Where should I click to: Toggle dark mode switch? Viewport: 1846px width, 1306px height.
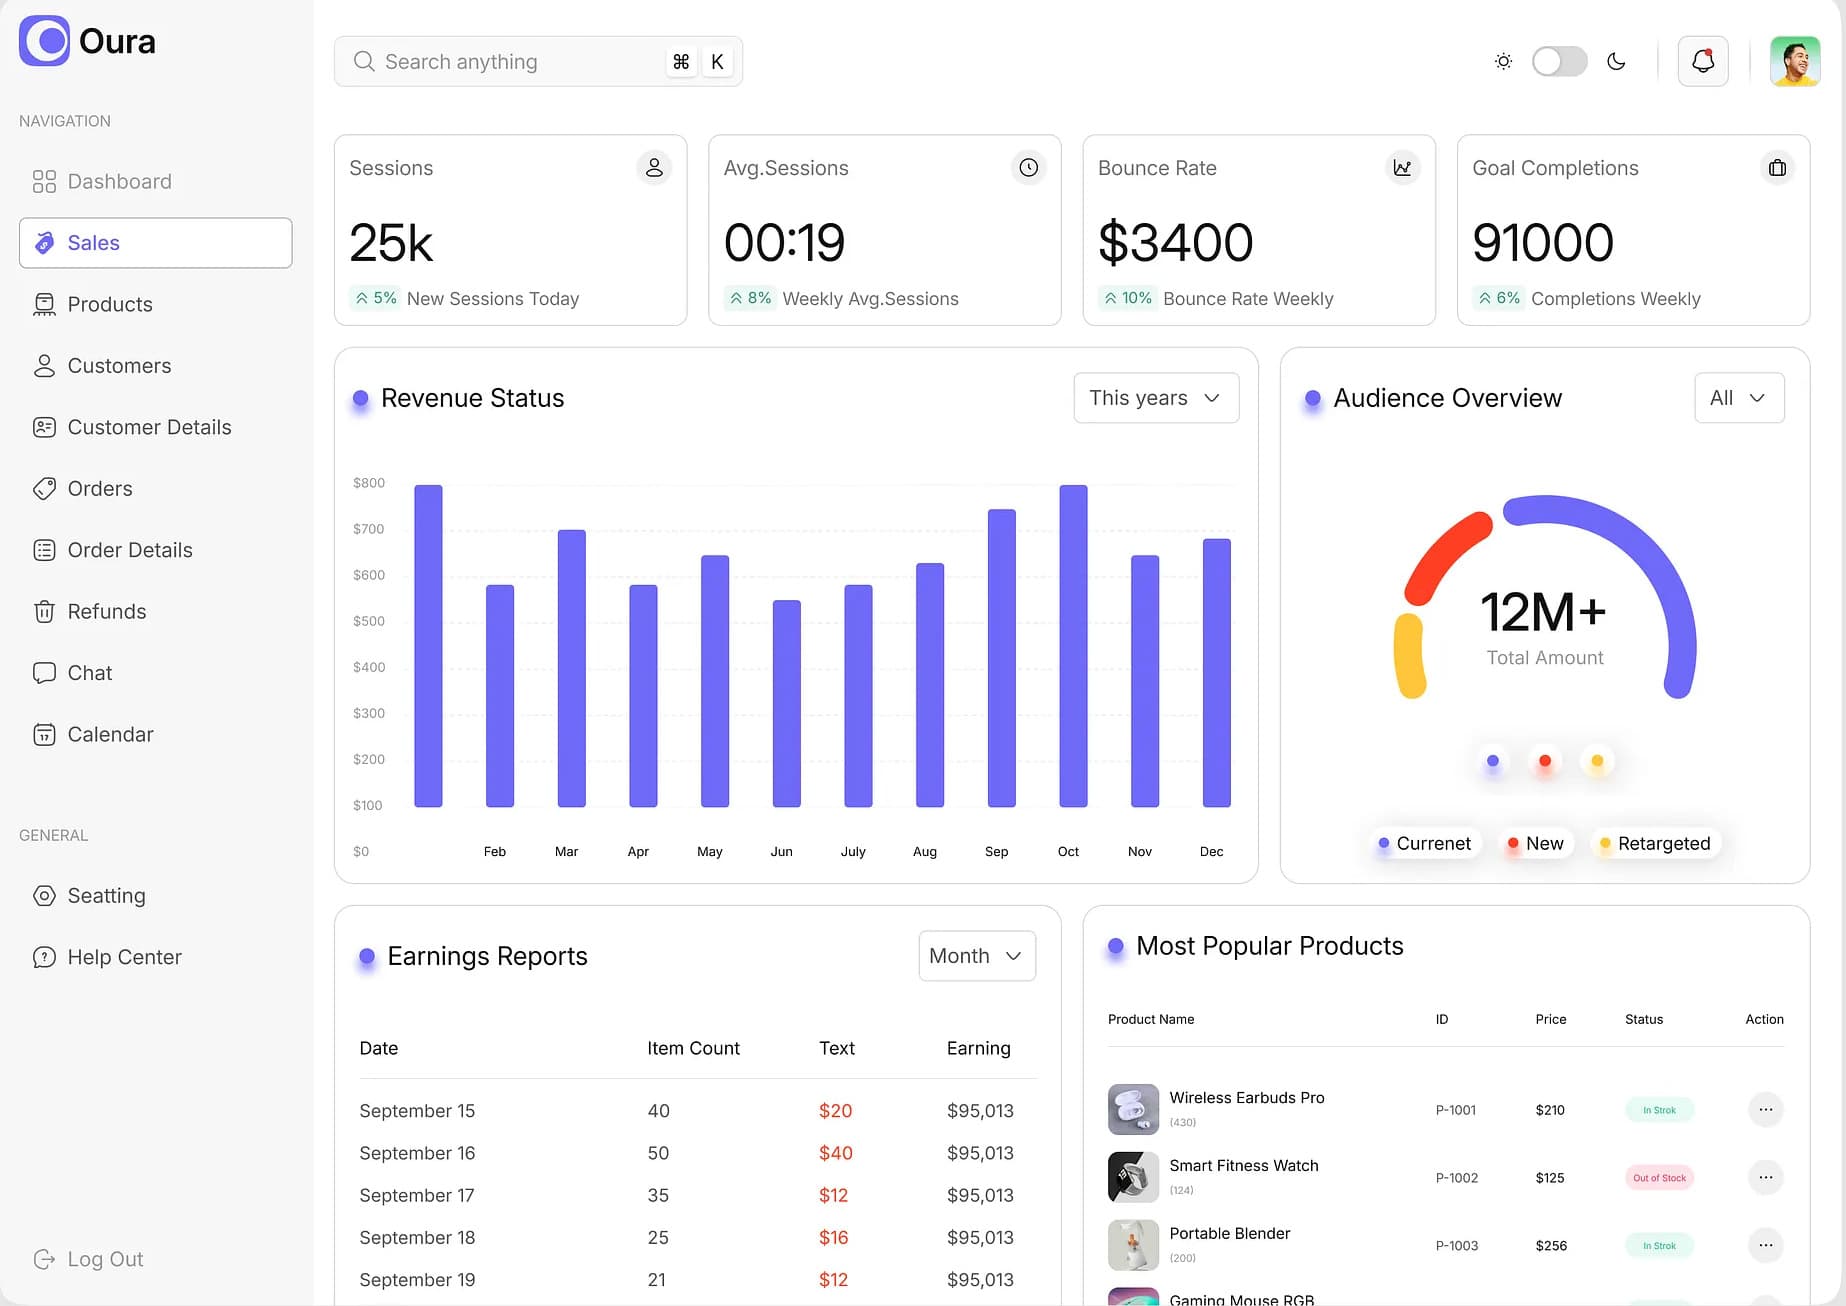point(1559,61)
